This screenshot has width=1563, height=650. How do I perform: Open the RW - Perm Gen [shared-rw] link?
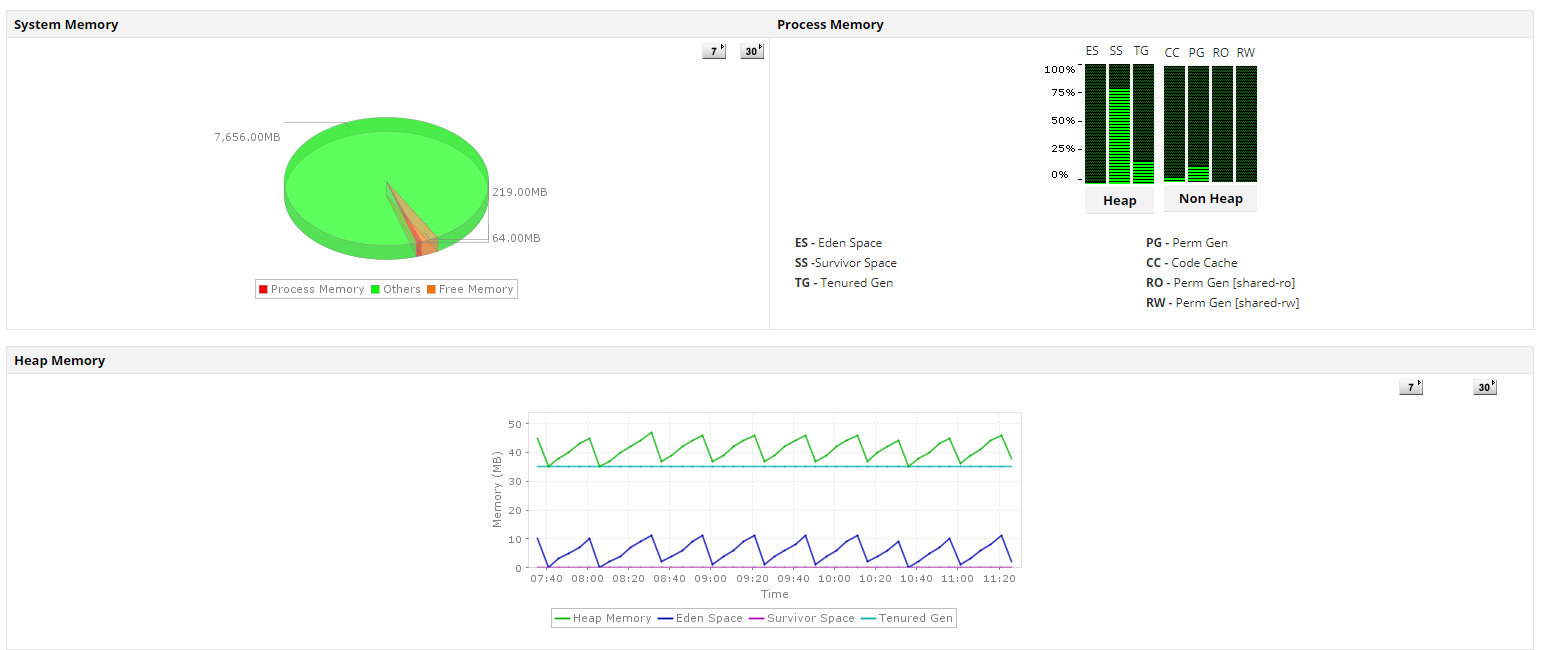1224,302
